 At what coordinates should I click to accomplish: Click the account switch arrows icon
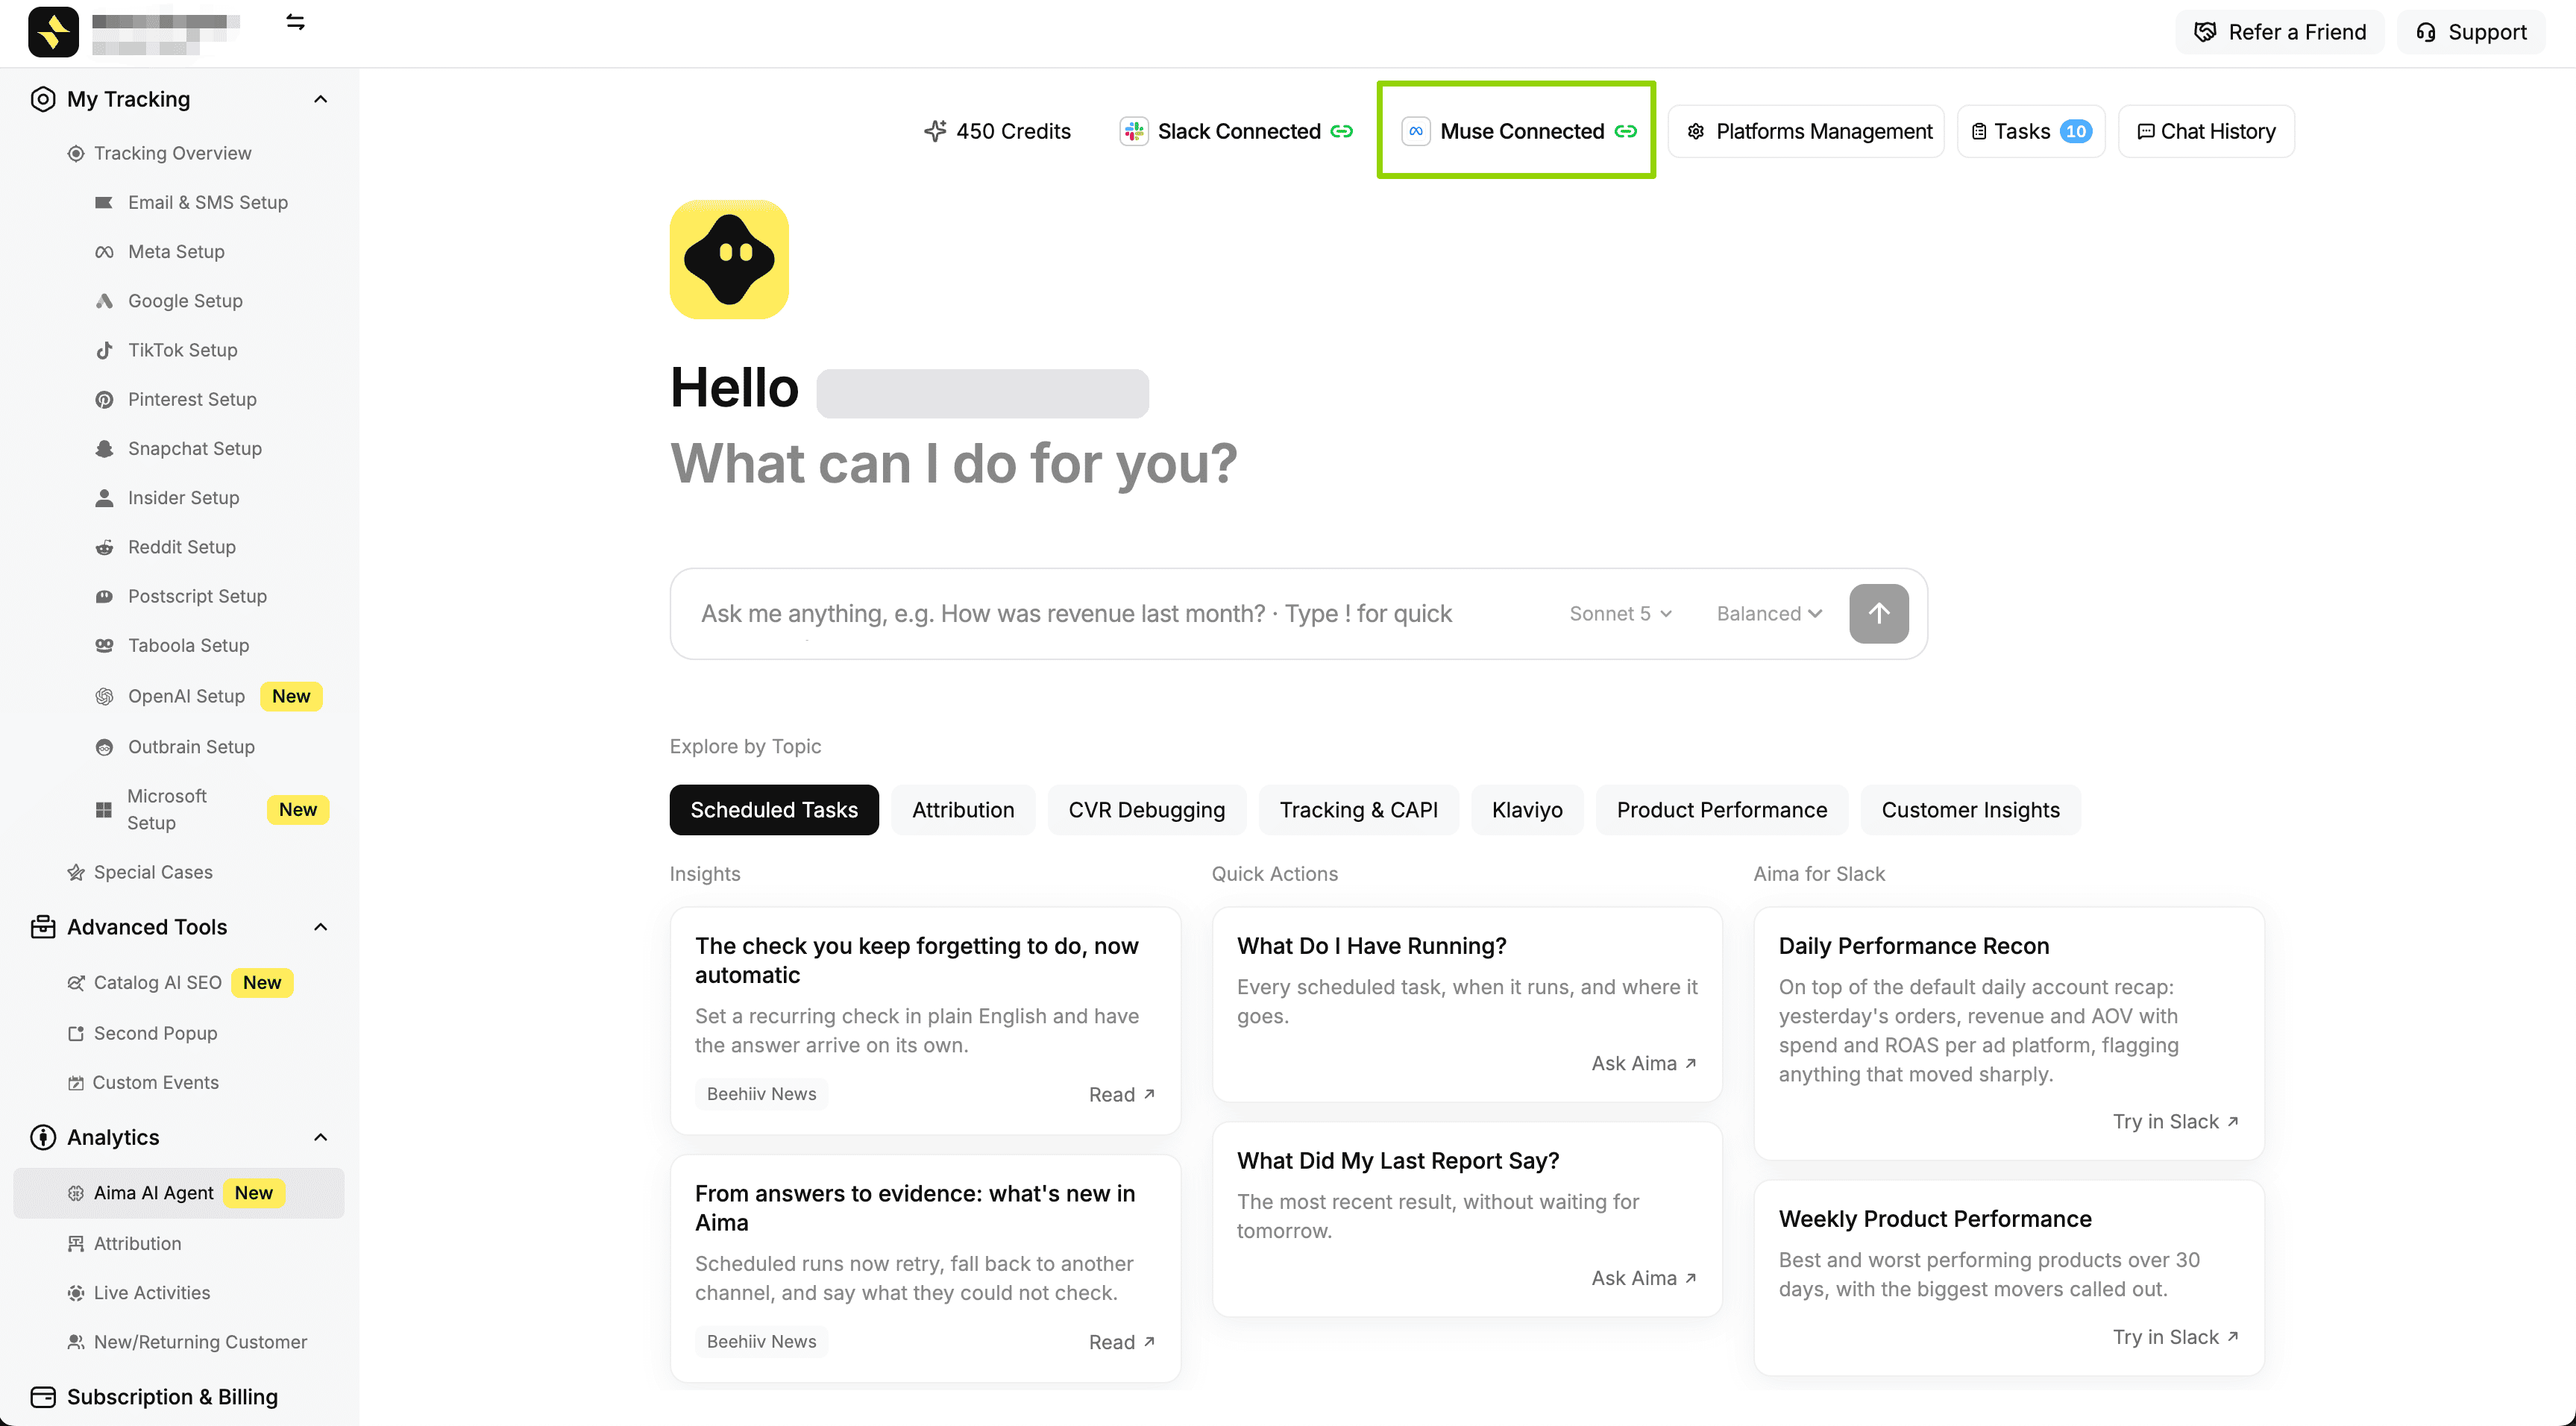click(x=295, y=22)
